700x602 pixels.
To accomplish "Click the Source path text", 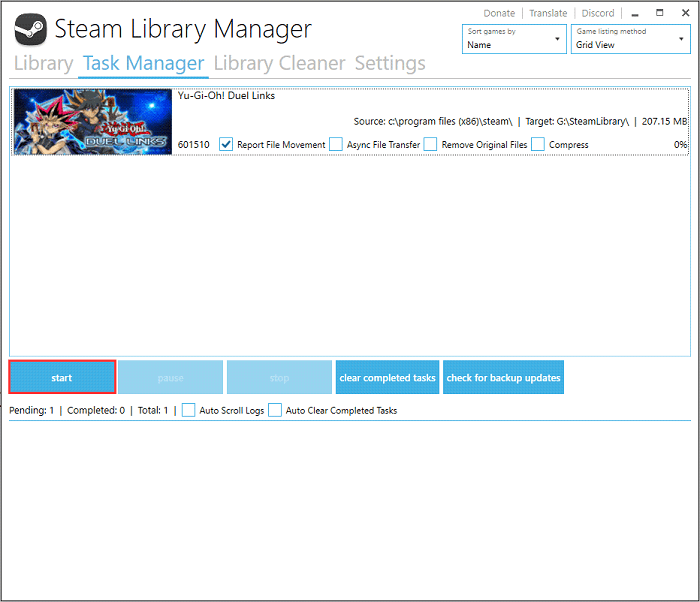I will coord(433,121).
